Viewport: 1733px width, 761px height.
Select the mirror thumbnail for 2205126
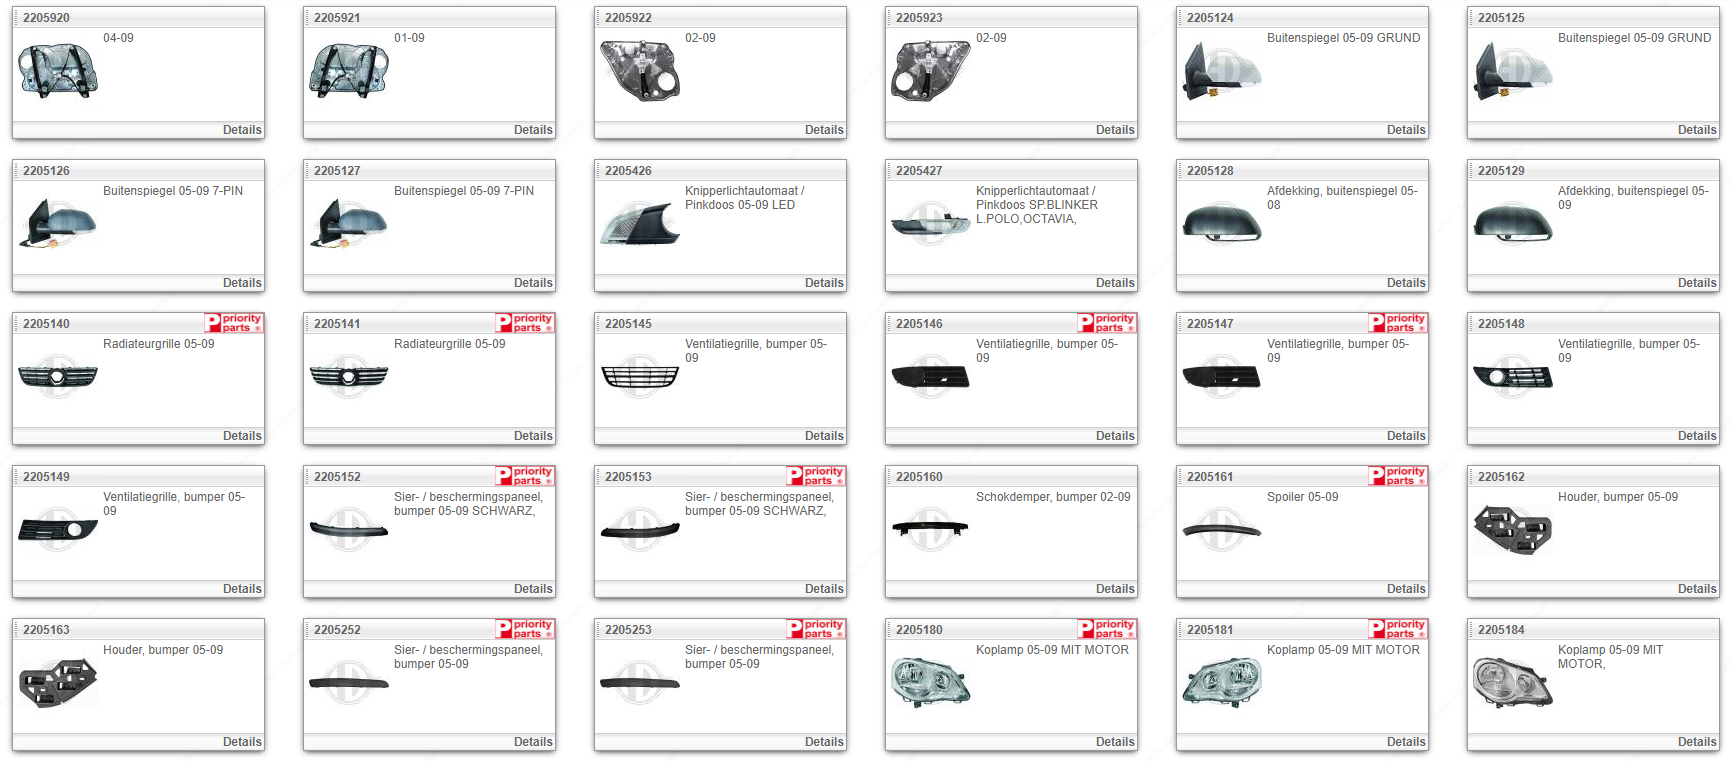click(x=58, y=224)
